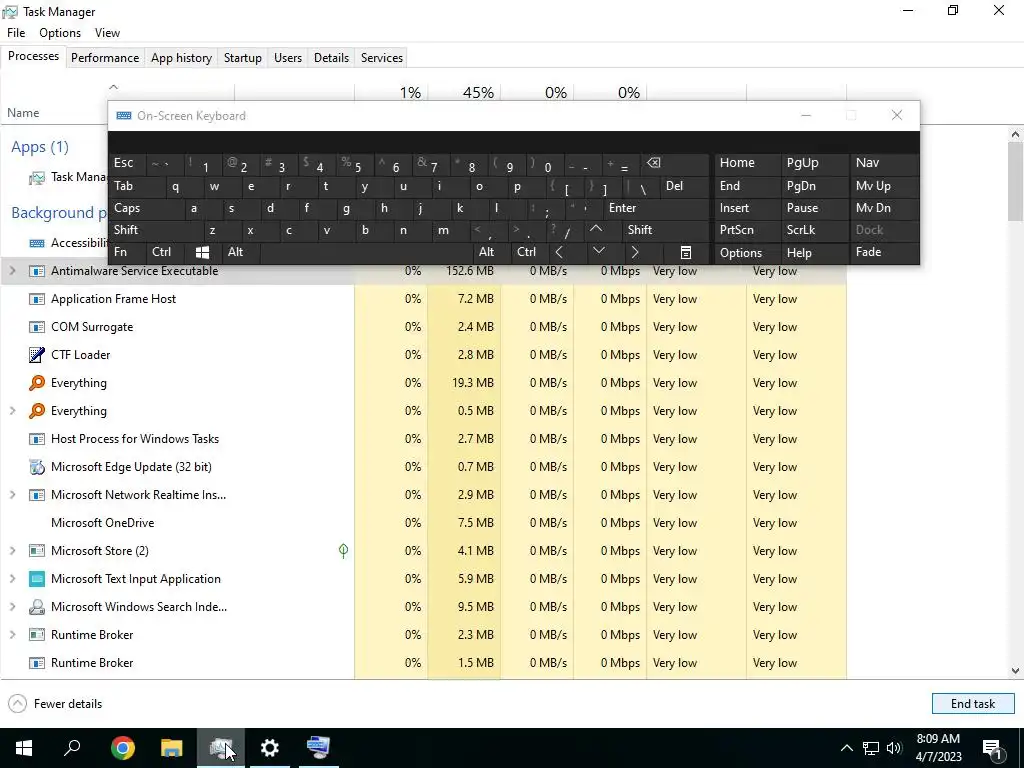
Task: Click Help key on On-Screen Keyboard
Action: click(814, 252)
